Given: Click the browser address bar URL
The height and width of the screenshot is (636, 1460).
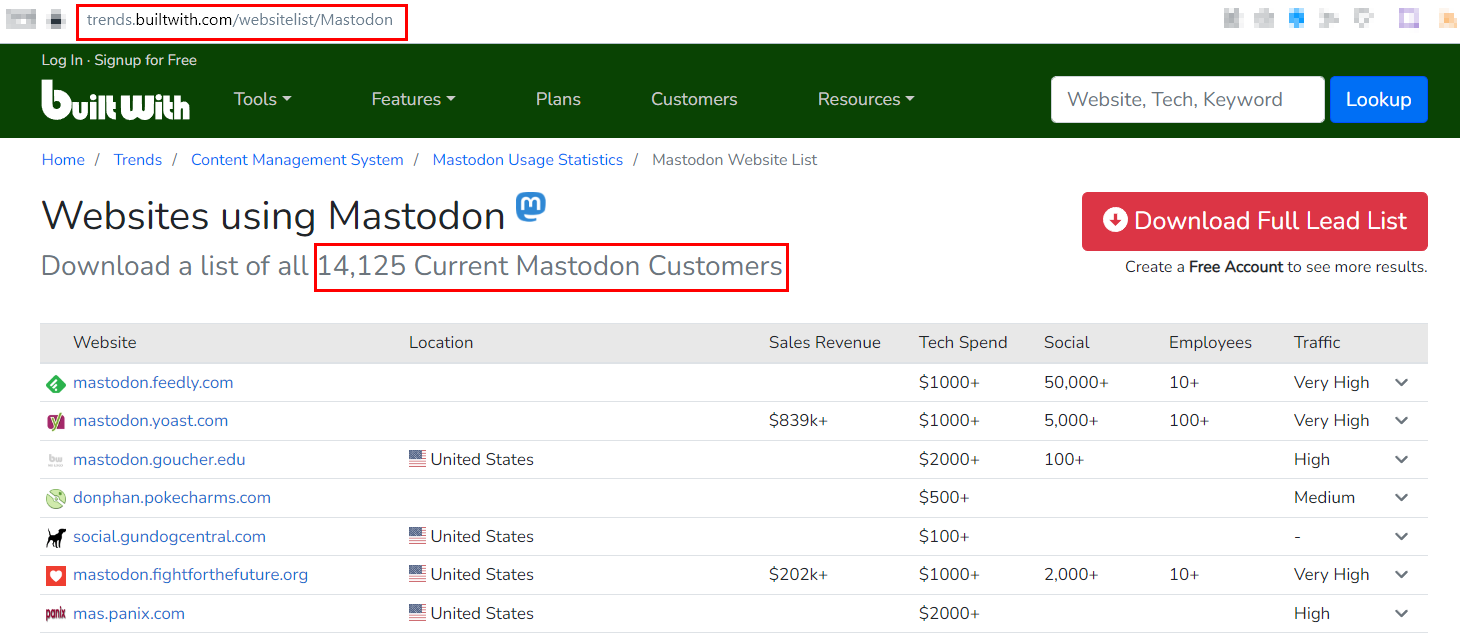Looking at the screenshot, I should pos(240,20).
